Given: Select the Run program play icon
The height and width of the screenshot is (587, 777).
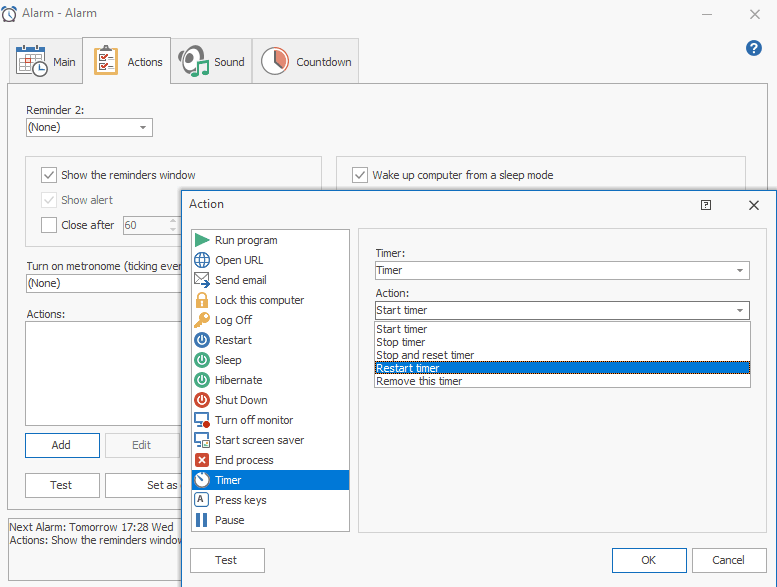Looking at the screenshot, I should pyautogui.click(x=202, y=240).
